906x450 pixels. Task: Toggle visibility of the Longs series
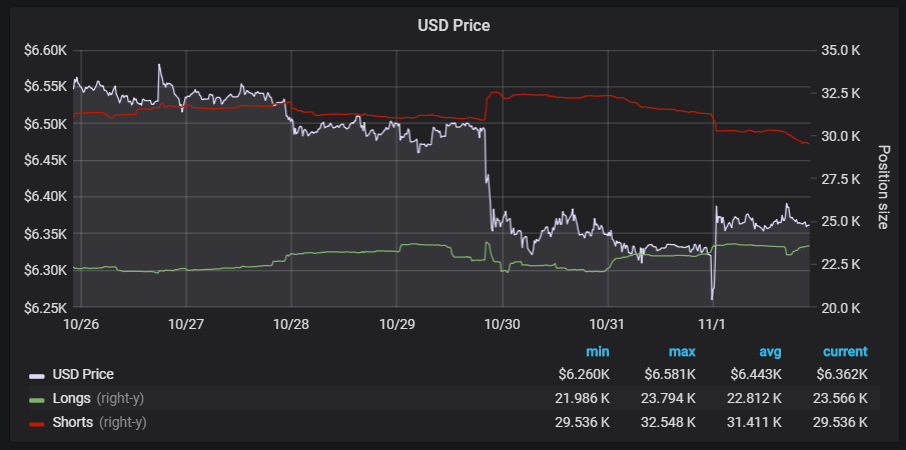pos(72,399)
